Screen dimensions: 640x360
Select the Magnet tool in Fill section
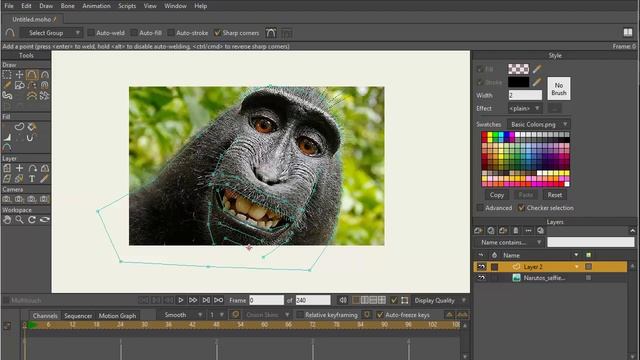[x=30, y=138]
